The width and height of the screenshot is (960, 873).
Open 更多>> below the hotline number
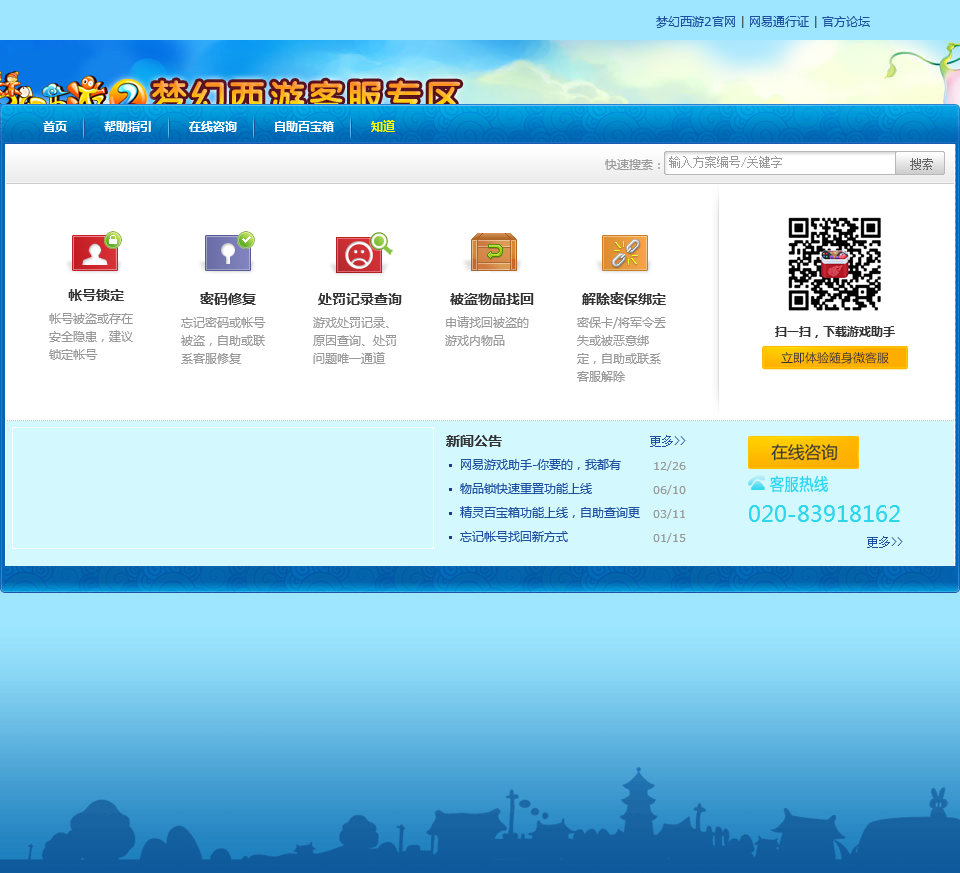tap(884, 542)
